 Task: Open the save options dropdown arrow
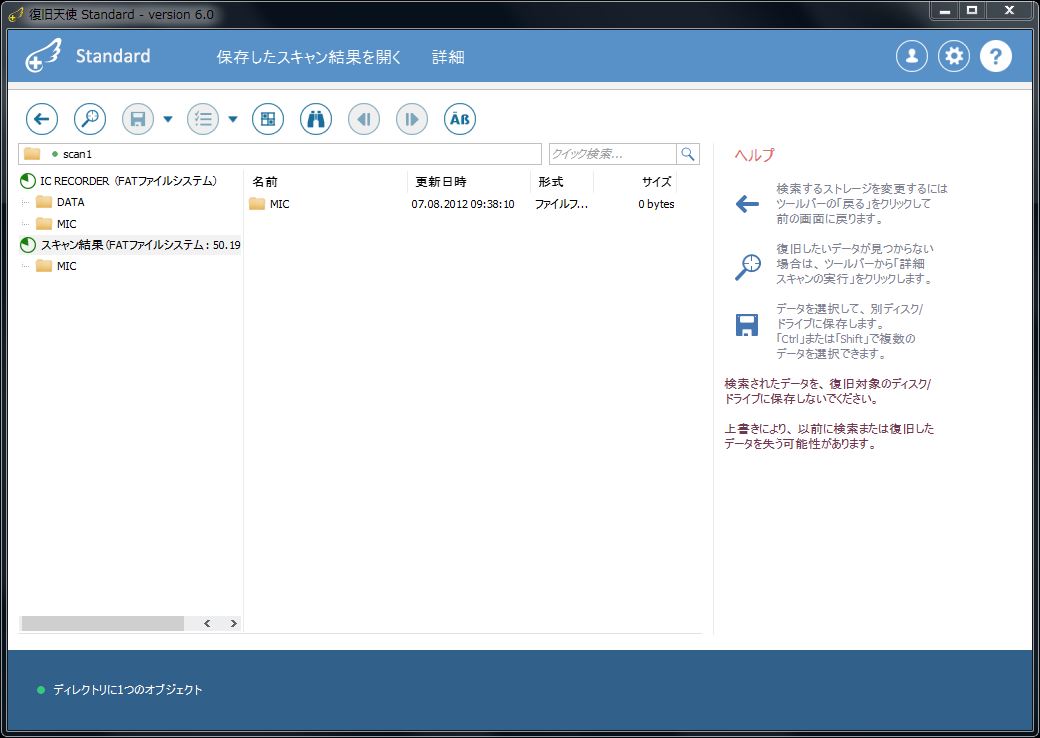tap(168, 119)
